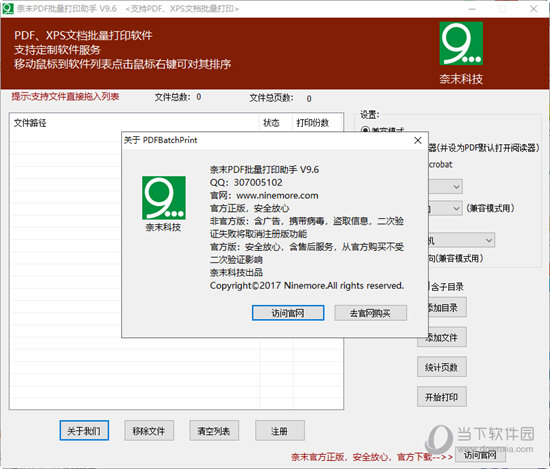This screenshot has height=469, width=550.
Task: Click 访问官网 button at bottom right of main window
Action: coord(480,455)
